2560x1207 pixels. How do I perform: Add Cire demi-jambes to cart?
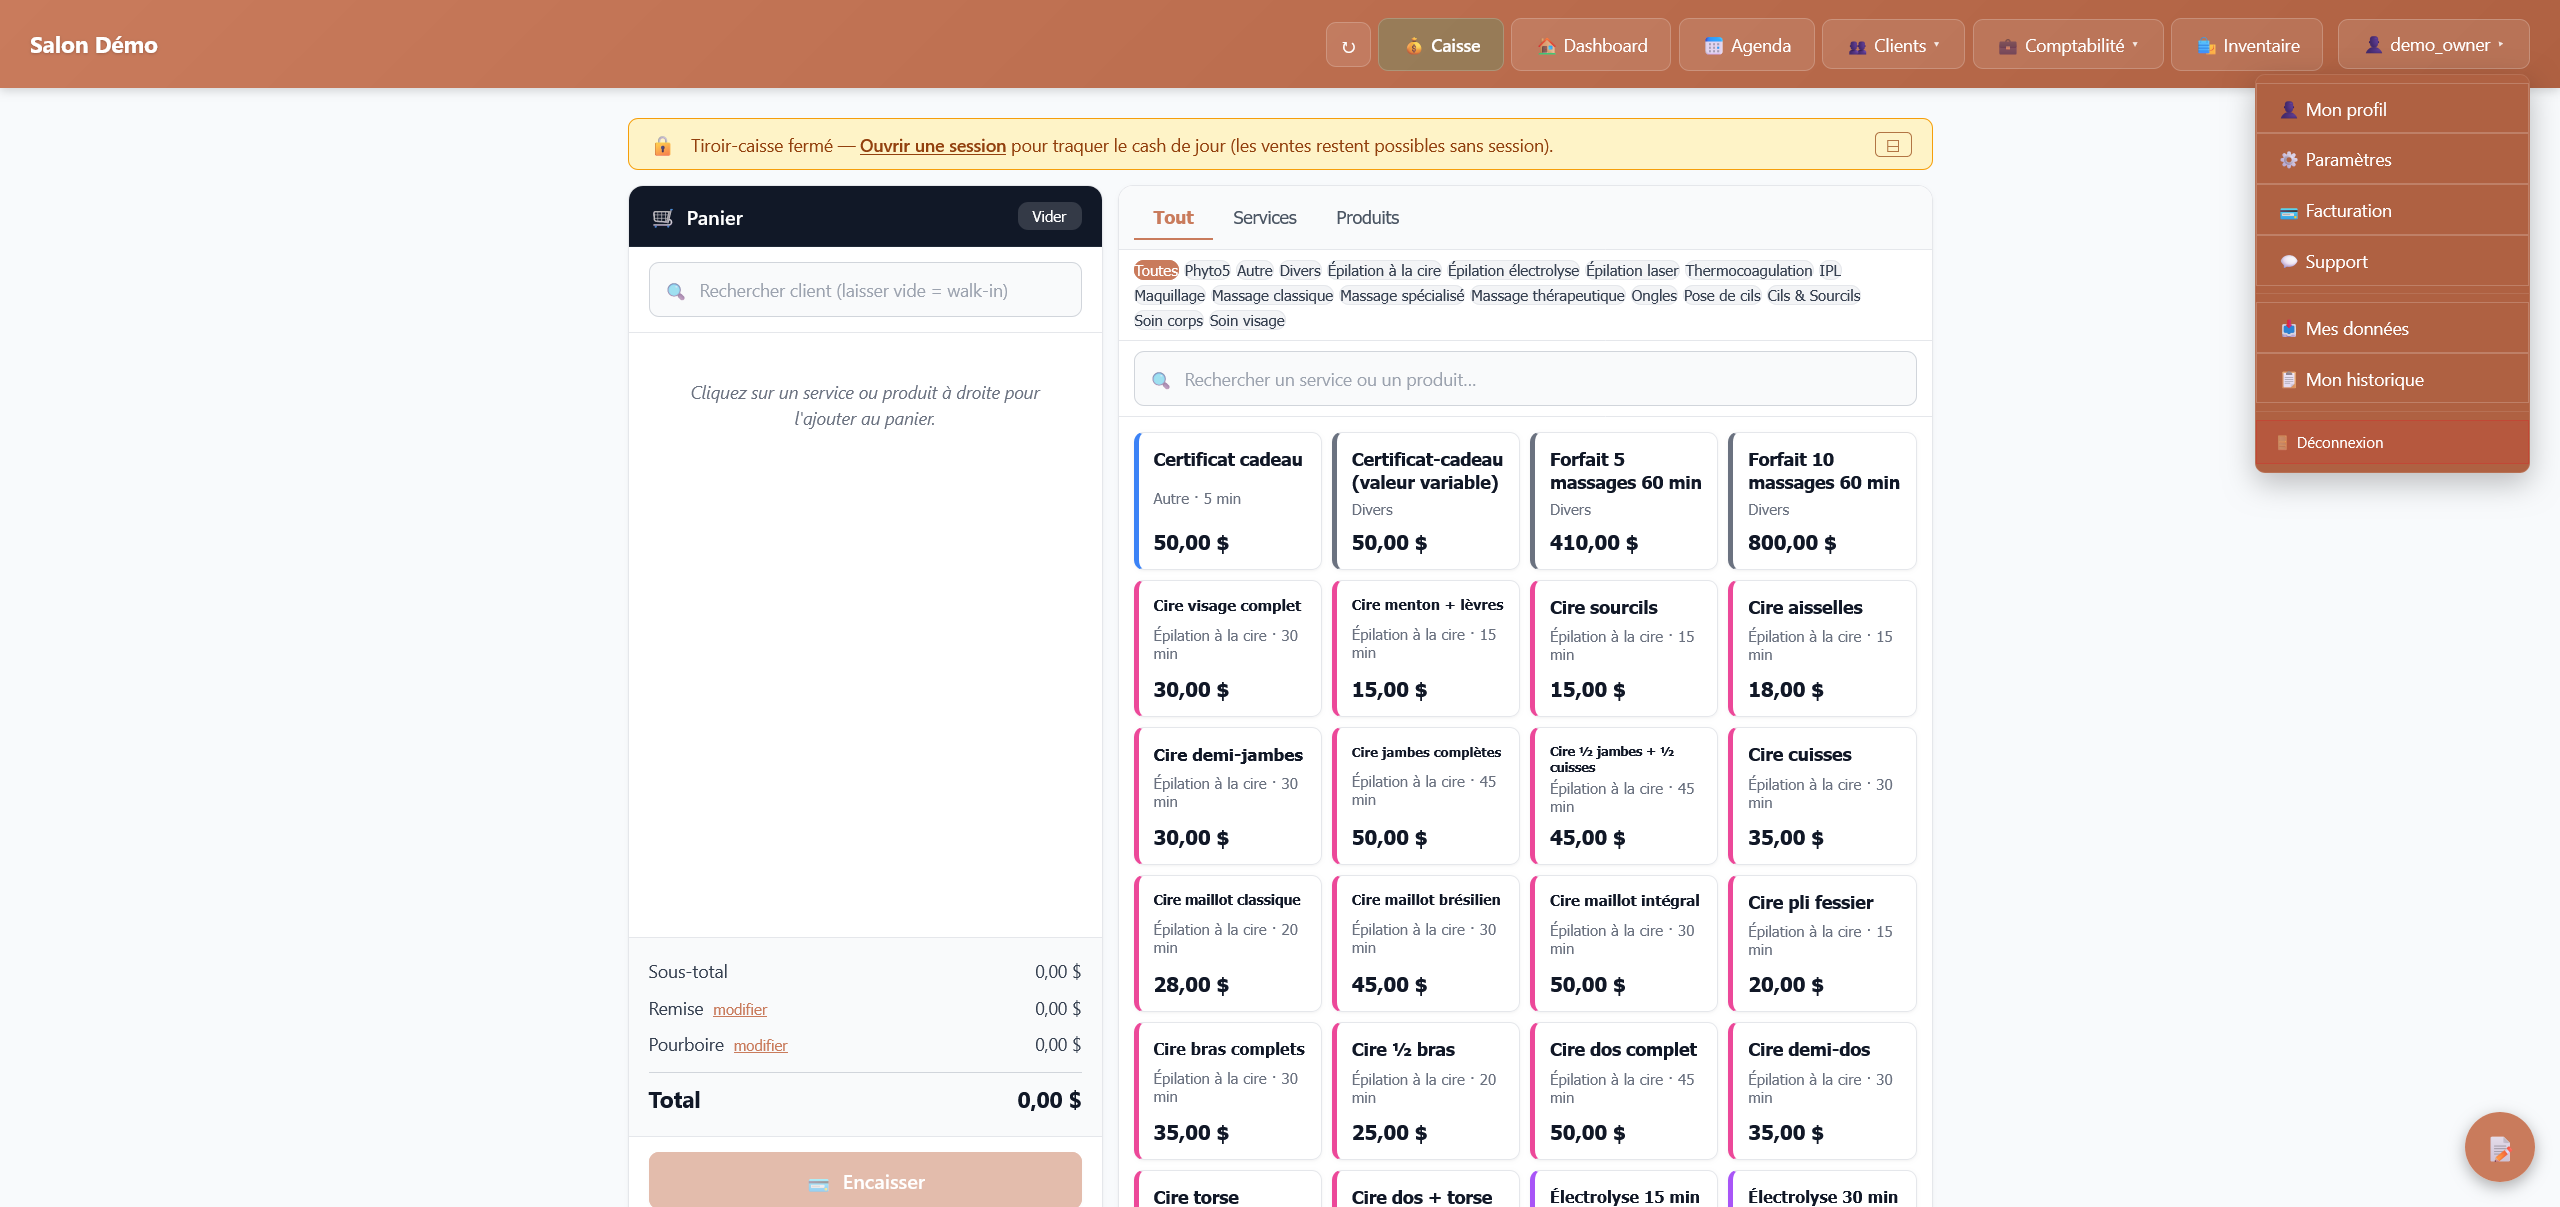1228,796
